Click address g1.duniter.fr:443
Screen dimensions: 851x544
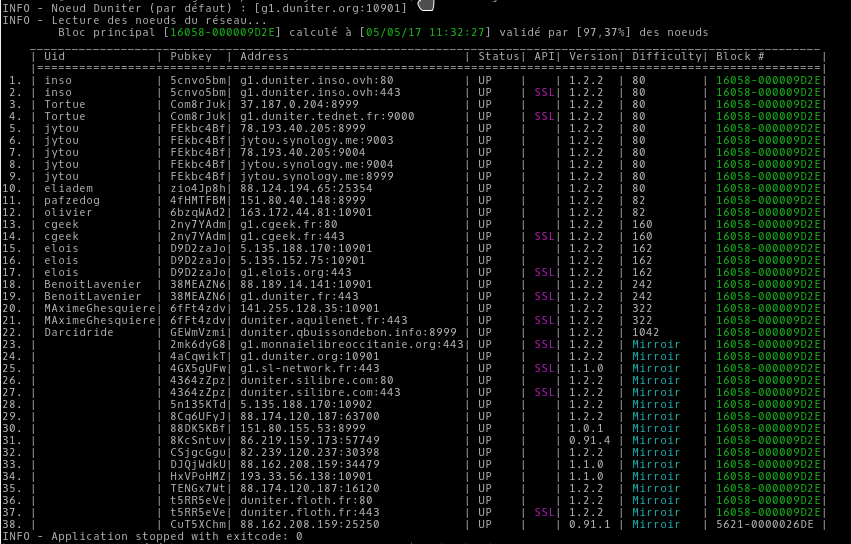pos(299,296)
